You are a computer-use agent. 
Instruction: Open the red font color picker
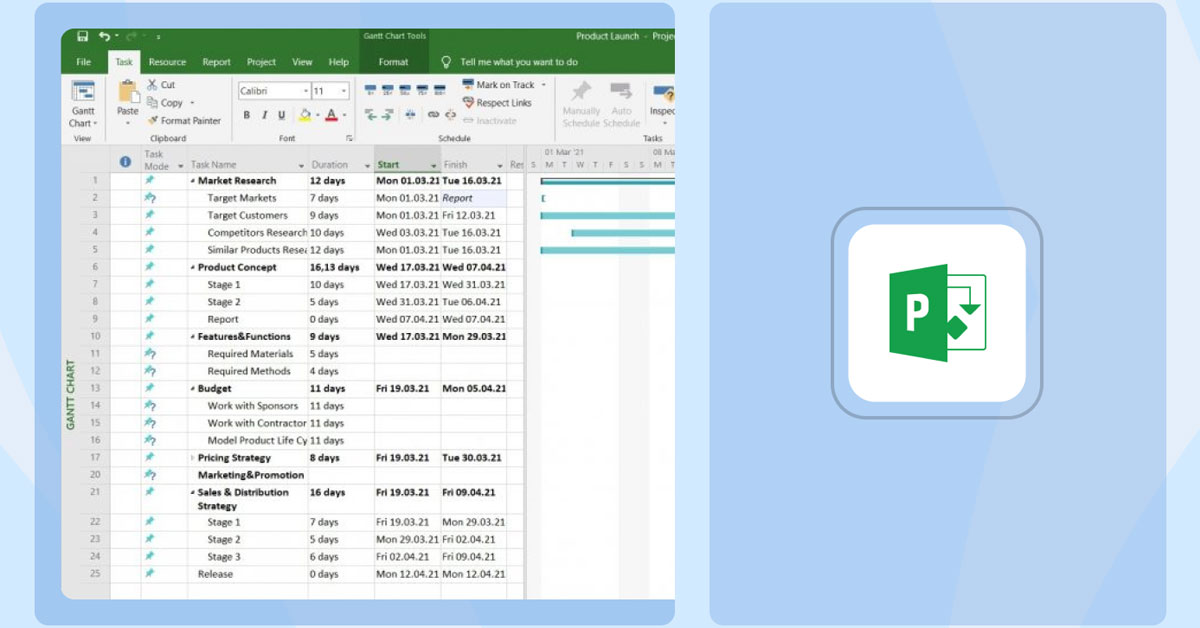point(343,116)
